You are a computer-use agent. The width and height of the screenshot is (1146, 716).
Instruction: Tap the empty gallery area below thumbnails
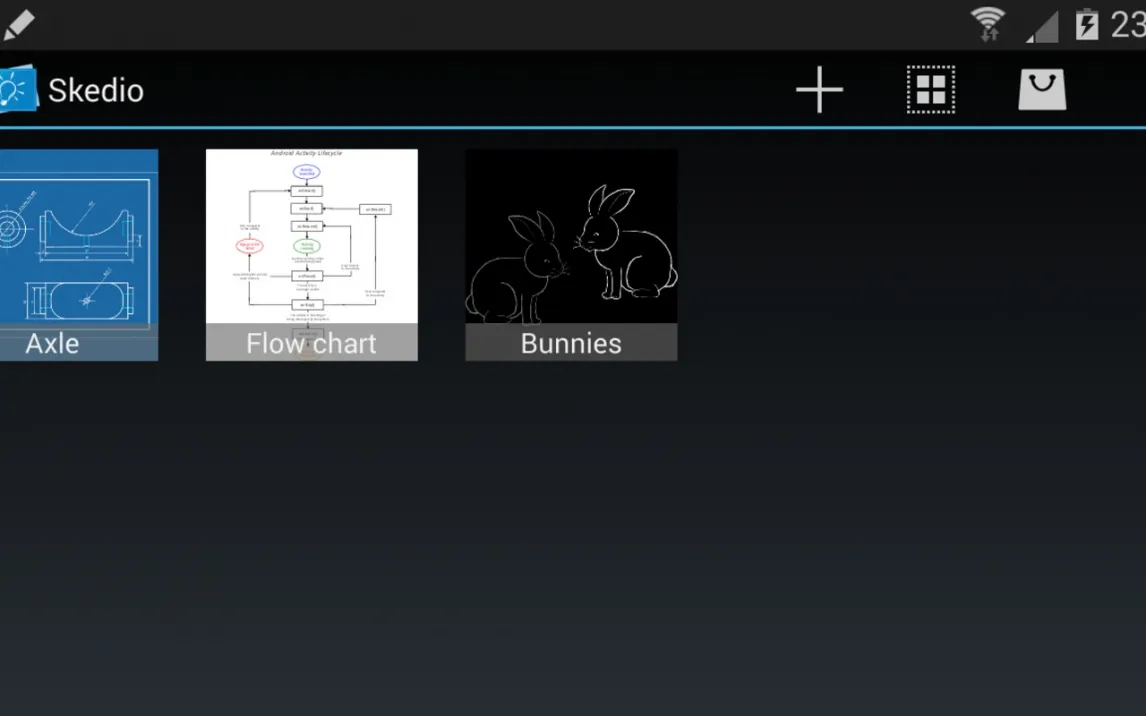pyautogui.click(x=573, y=540)
